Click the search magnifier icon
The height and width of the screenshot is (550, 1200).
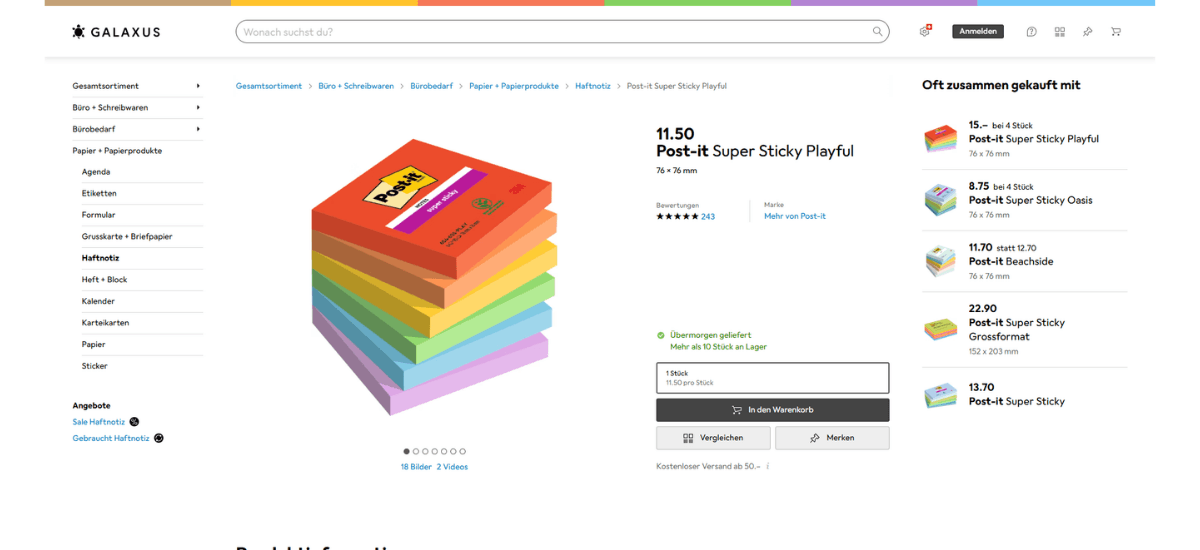877,32
